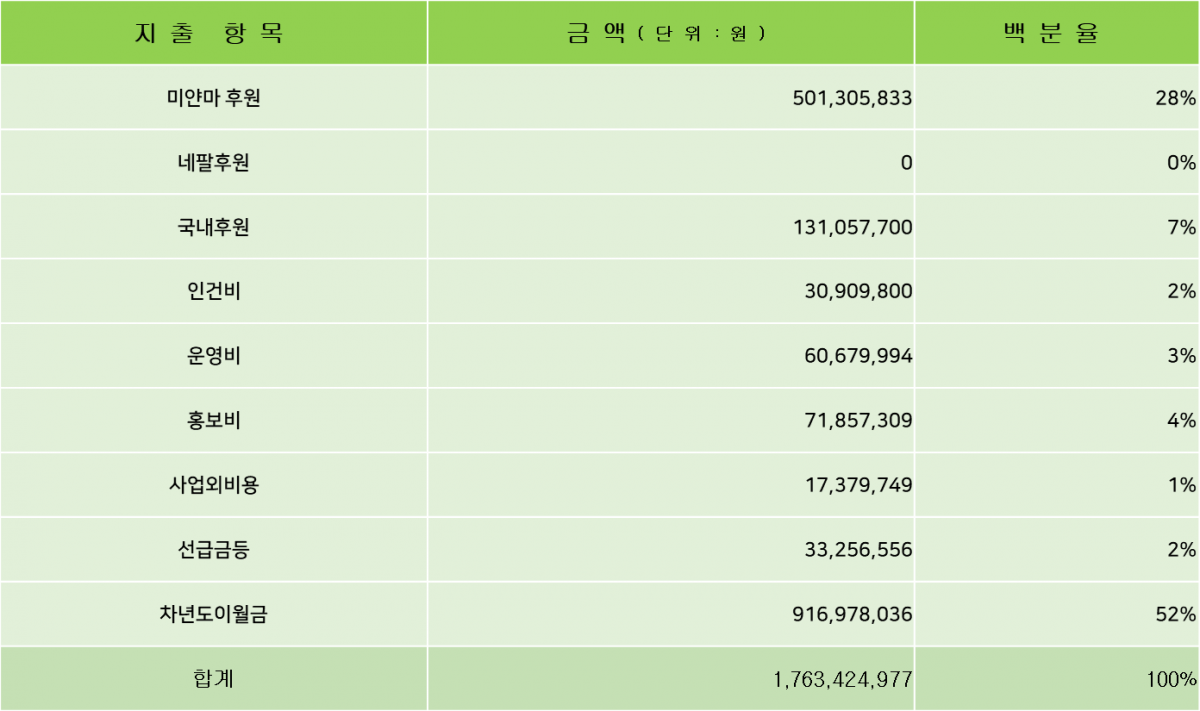The width and height of the screenshot is (1200, 711).
Task: Click the 네팔후원 row label
Action: (x=213, y=162)
